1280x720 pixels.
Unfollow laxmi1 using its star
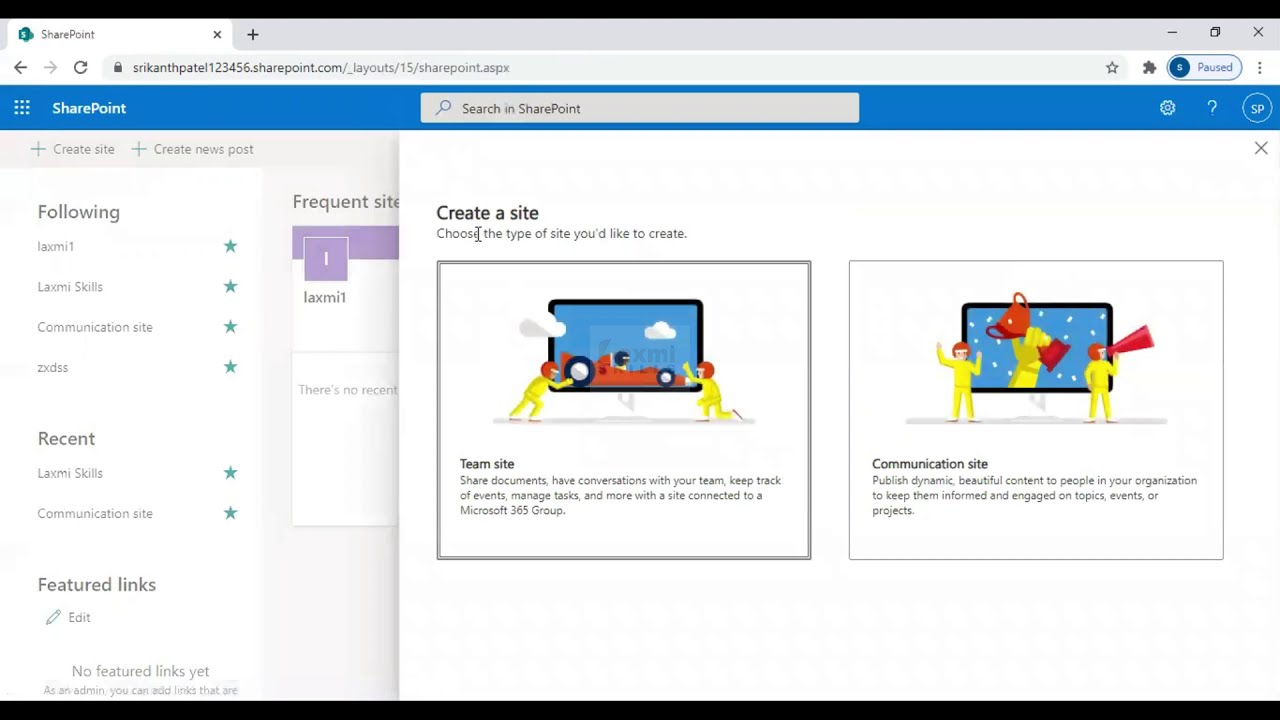coord(230,246)
